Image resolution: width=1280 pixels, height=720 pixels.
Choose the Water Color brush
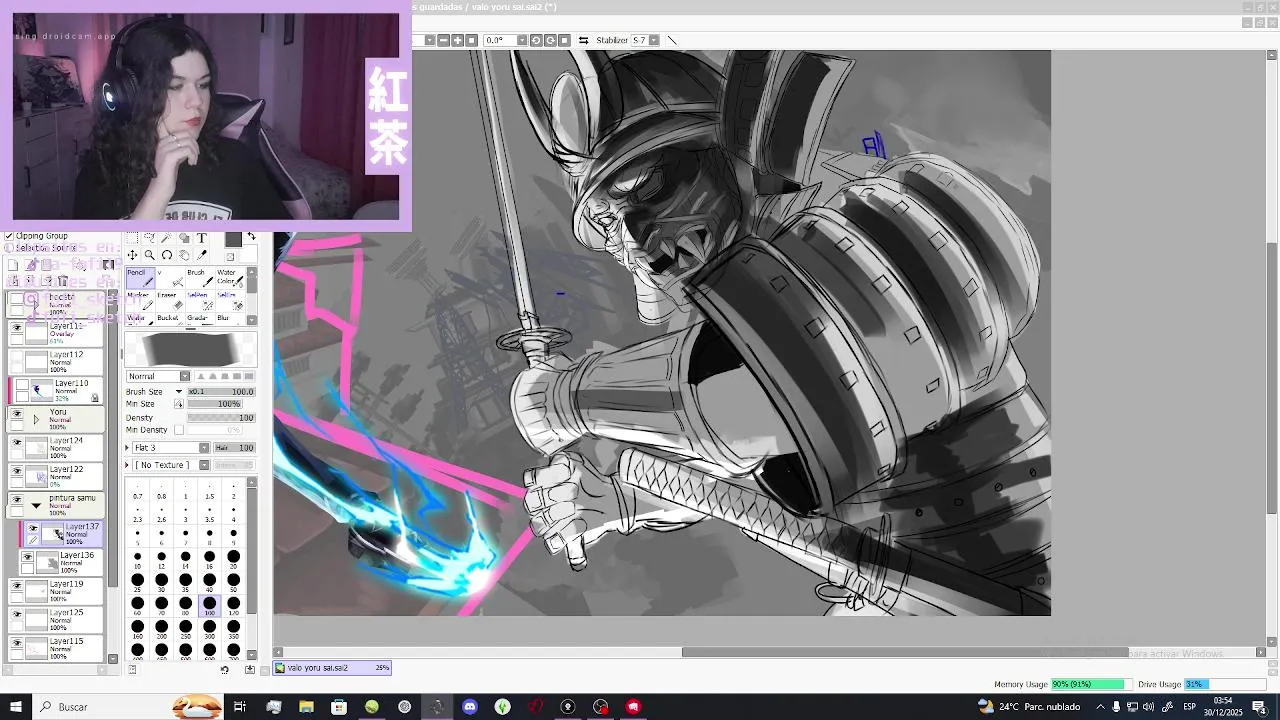pyautogui.click(x=229, y=279)
